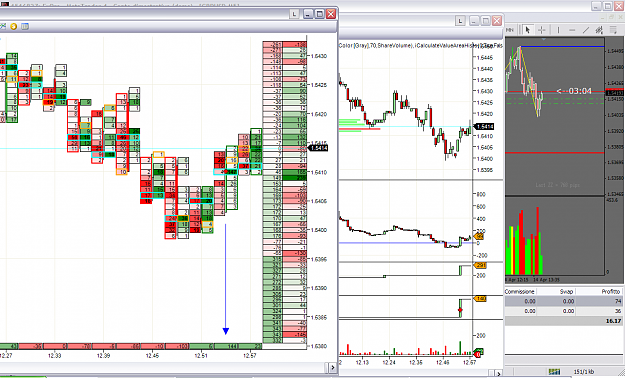Click the MetaTrader app icon in title bar

coord(4,3)
